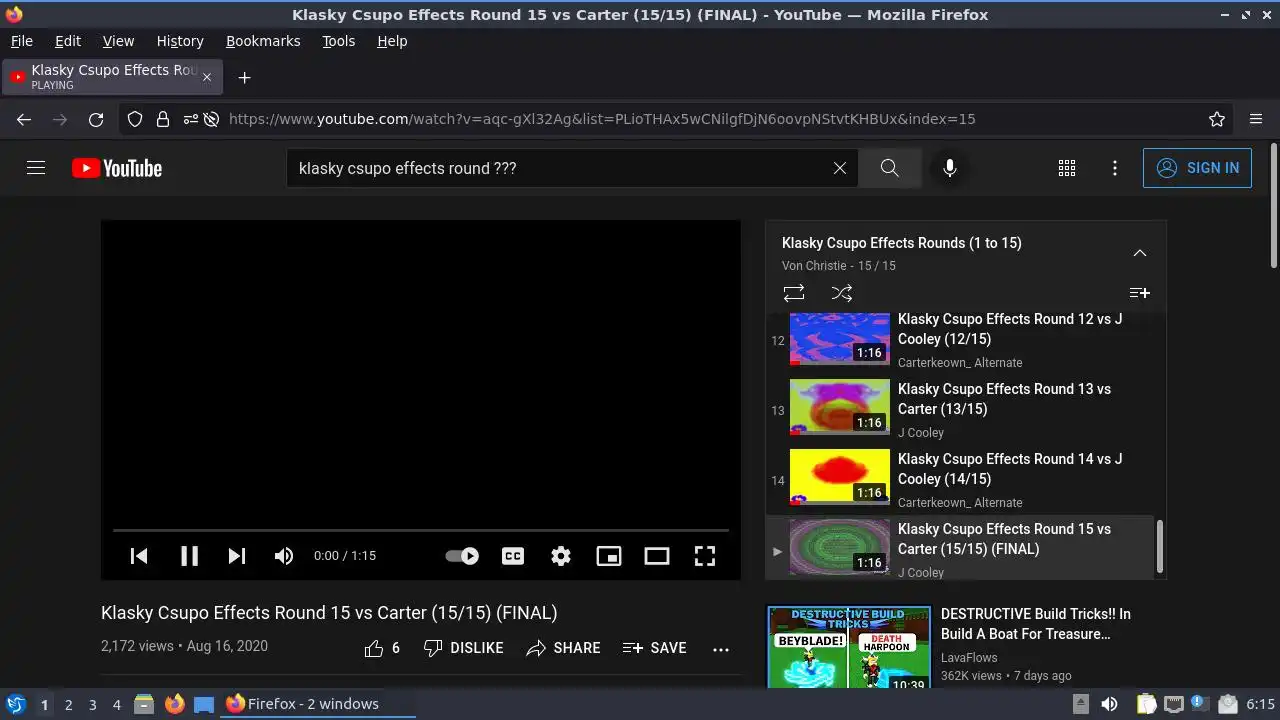Switch to workspace 2 in taskbar
The image size is (1280, 720).
[68, 704]
